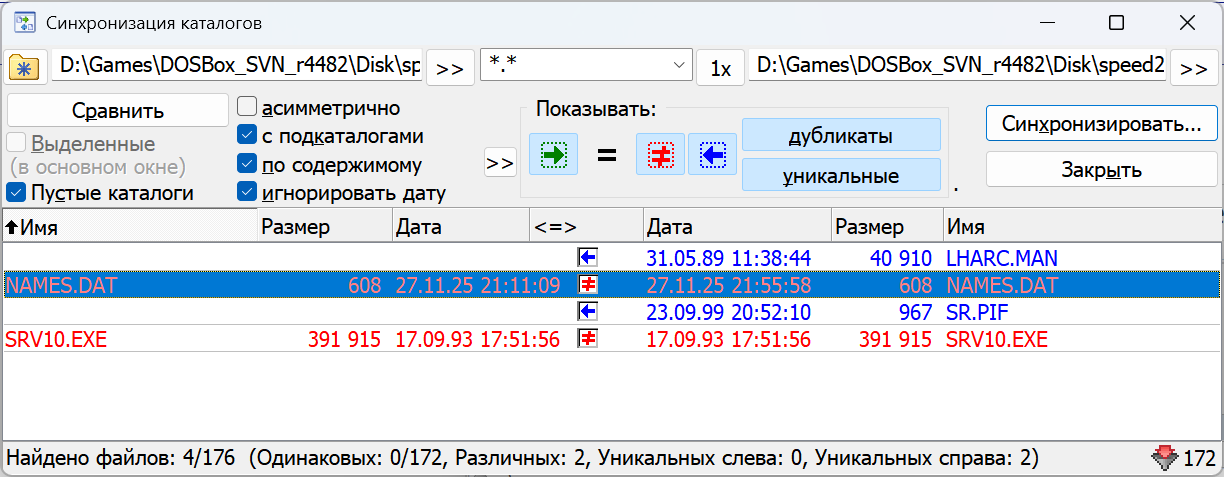Viewport: 1224px width, 477px height.
Task: Click the date 23.09.99 20:52:10
Action: point(729,312)
